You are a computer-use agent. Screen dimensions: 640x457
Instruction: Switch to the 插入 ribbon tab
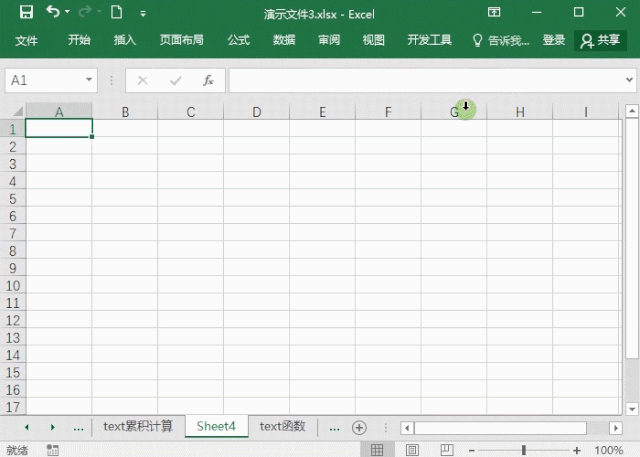124,40
